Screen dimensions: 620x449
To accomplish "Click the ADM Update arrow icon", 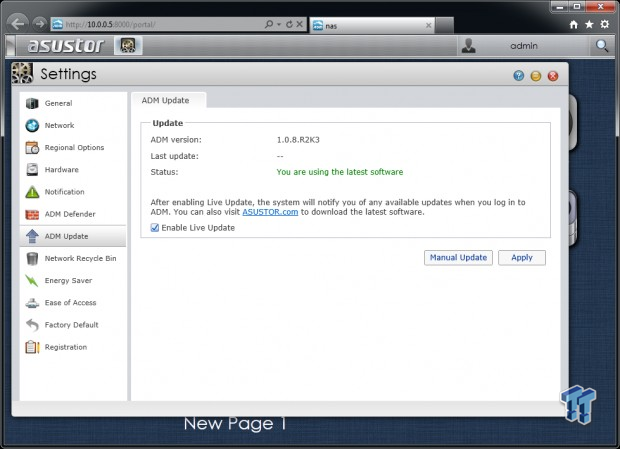I will 32,236.
